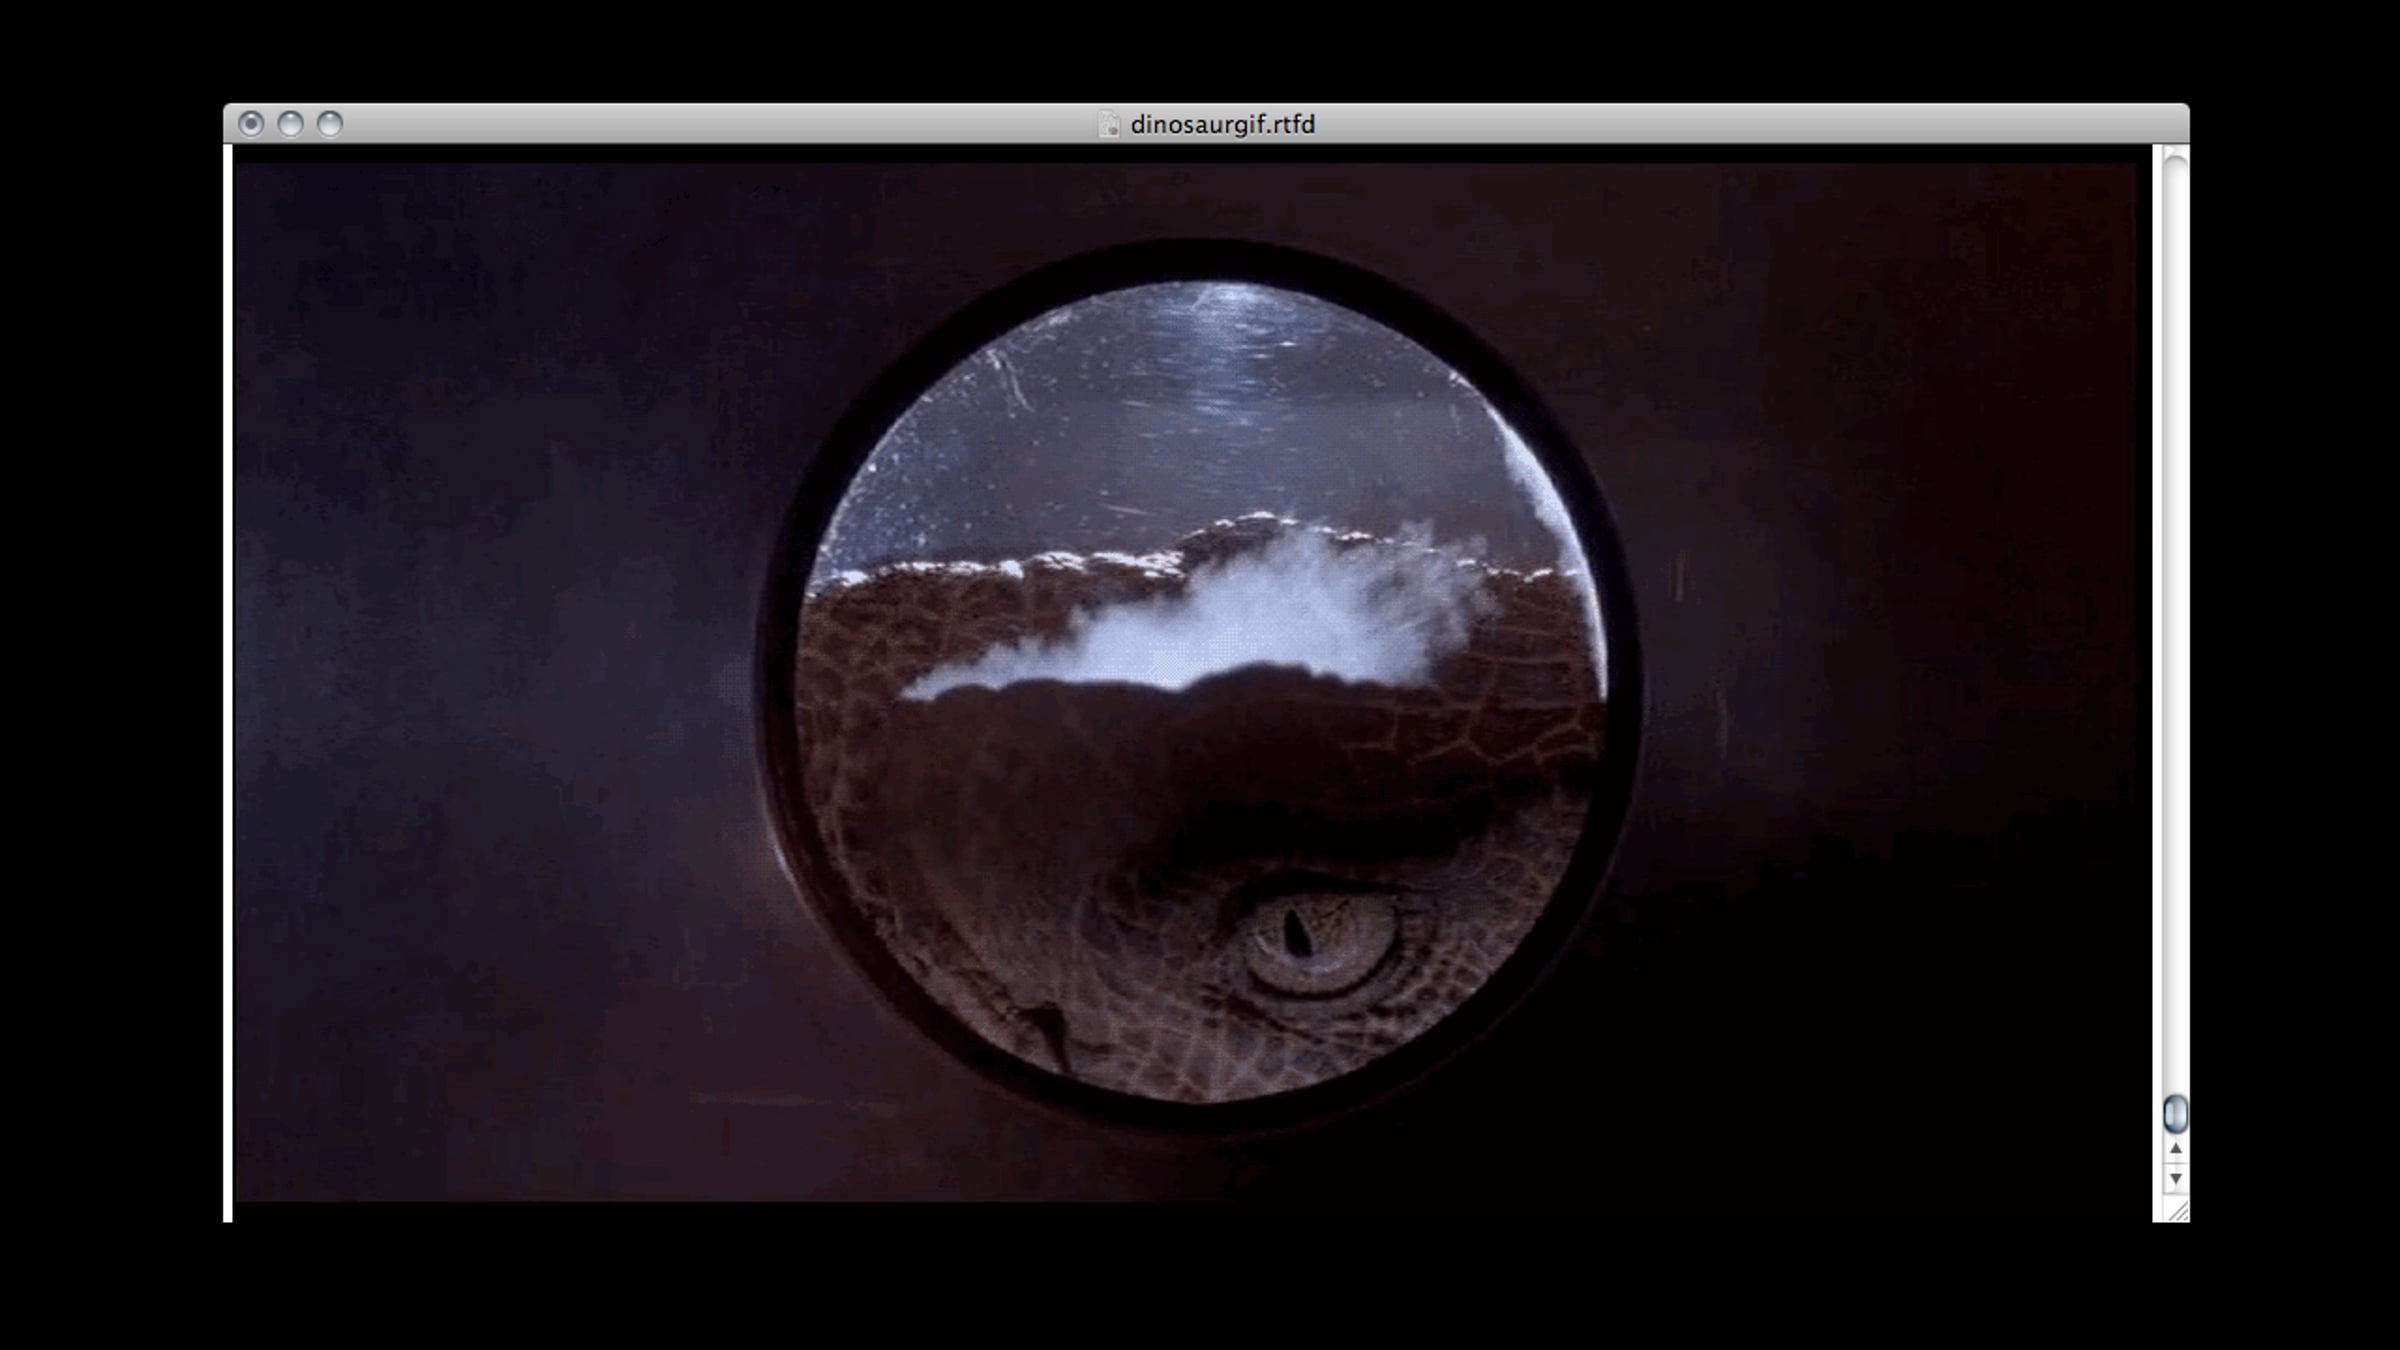Click the document proxy icon beside dinosaurgif.rtfd

click(1109, 124)
